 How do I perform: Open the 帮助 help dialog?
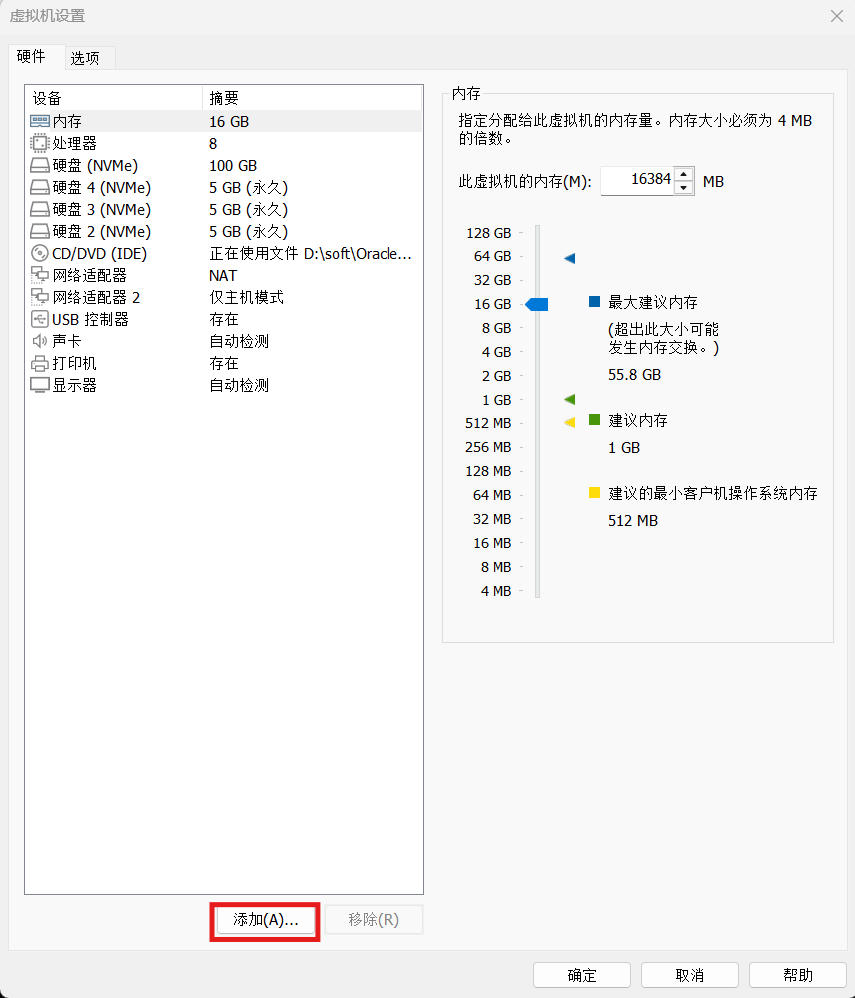click(797, 975)
